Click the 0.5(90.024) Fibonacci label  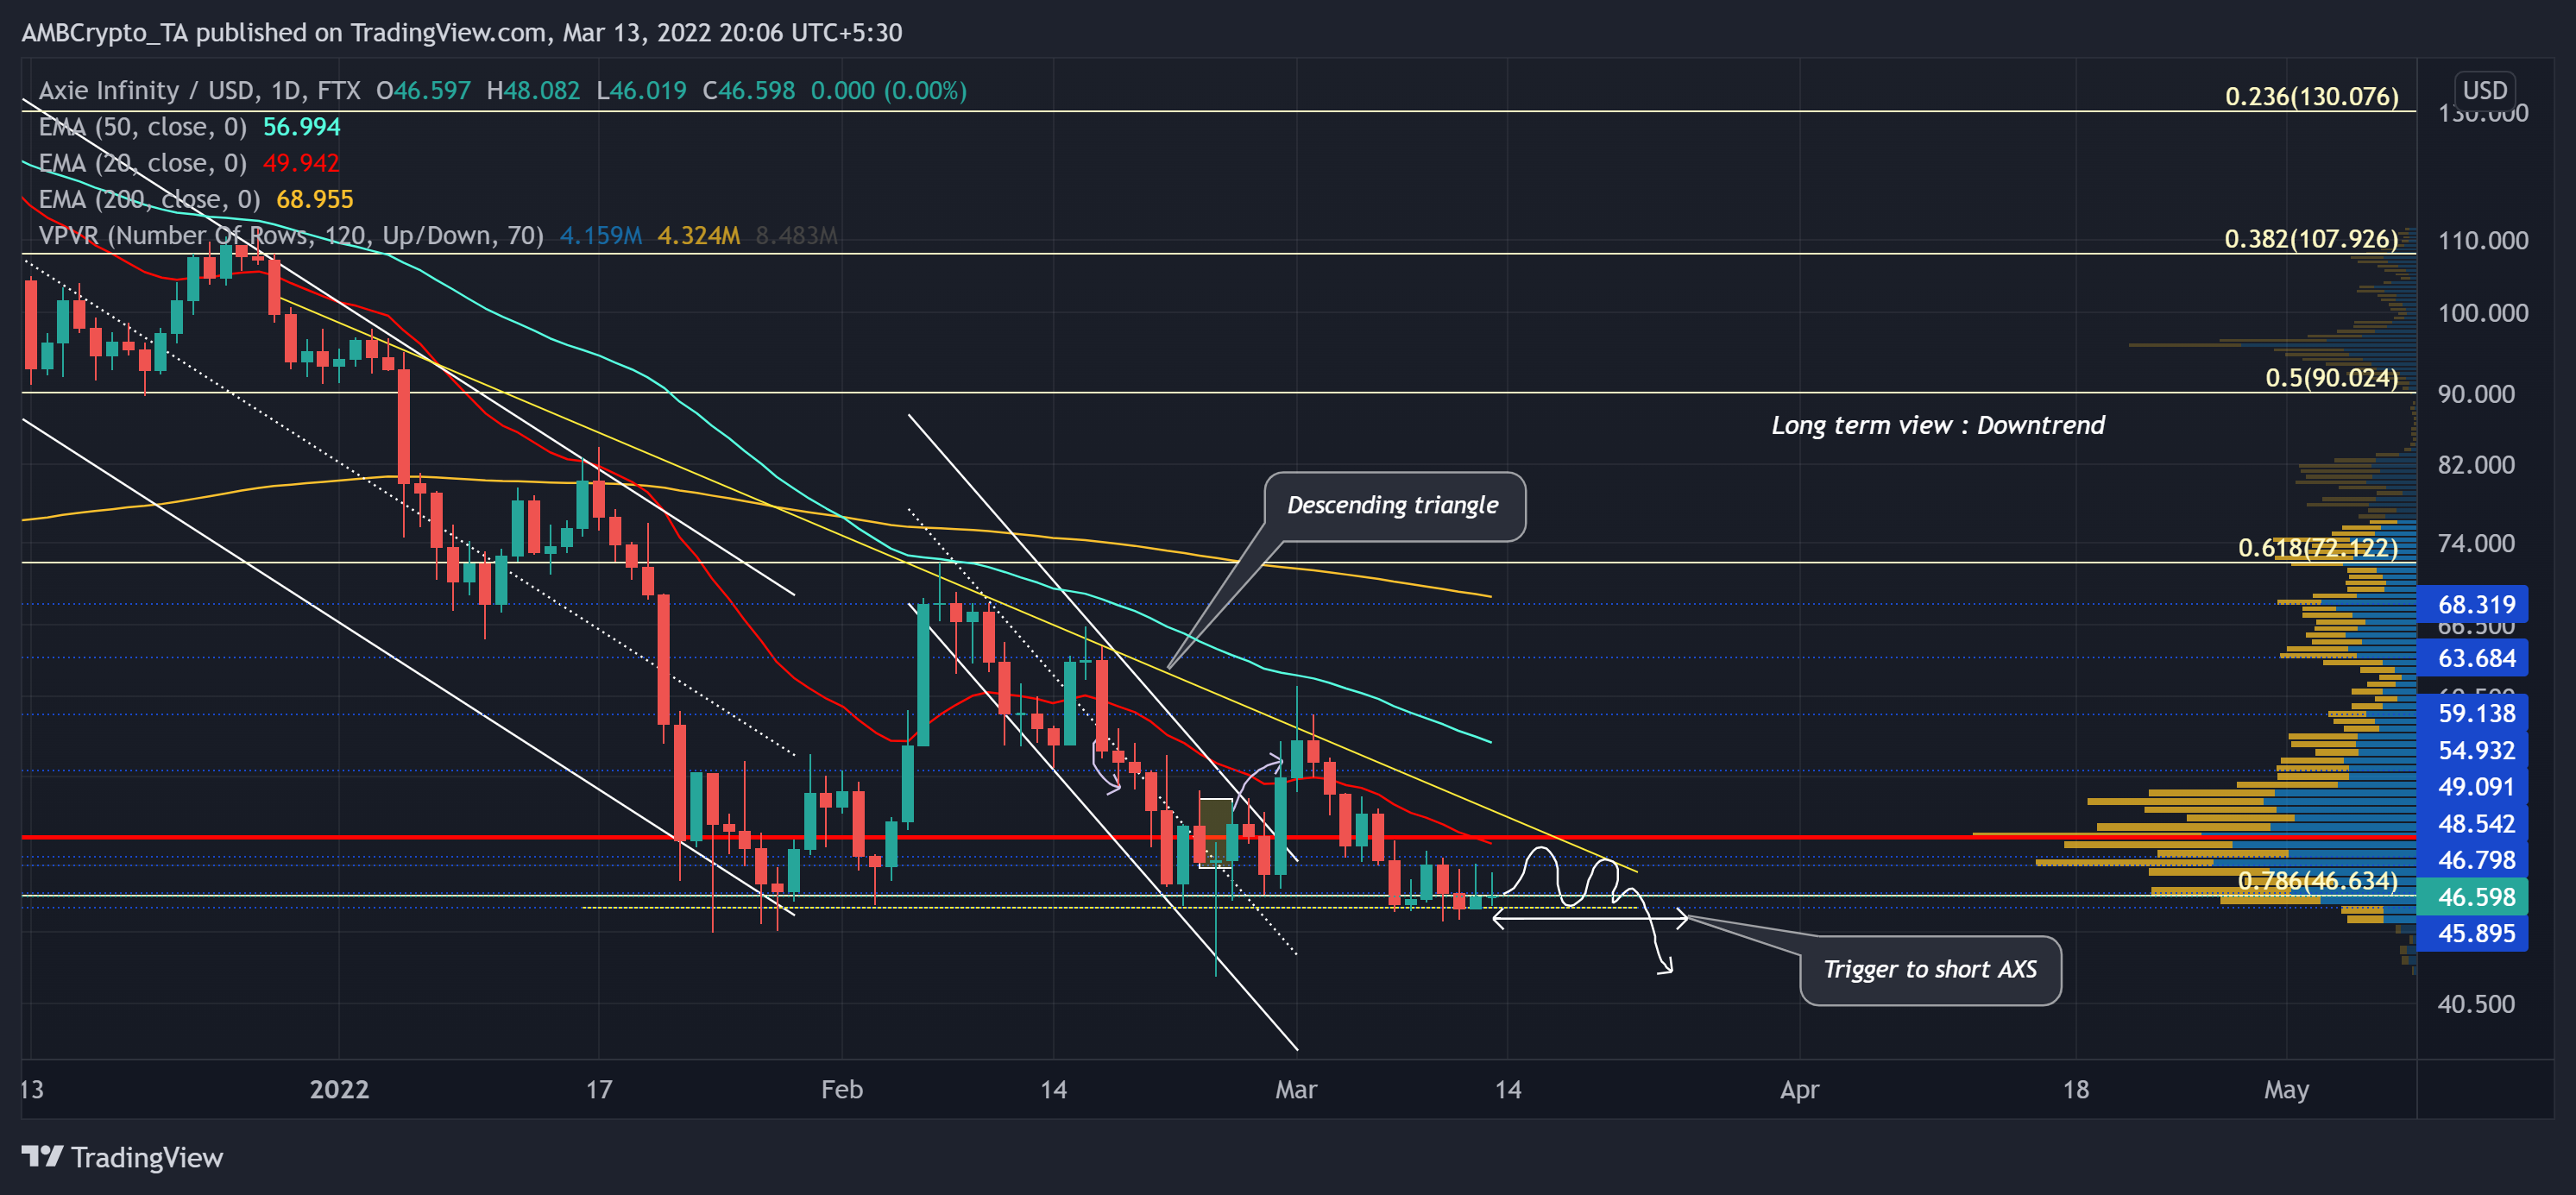pyautogui.click(x=2331, y=378)
